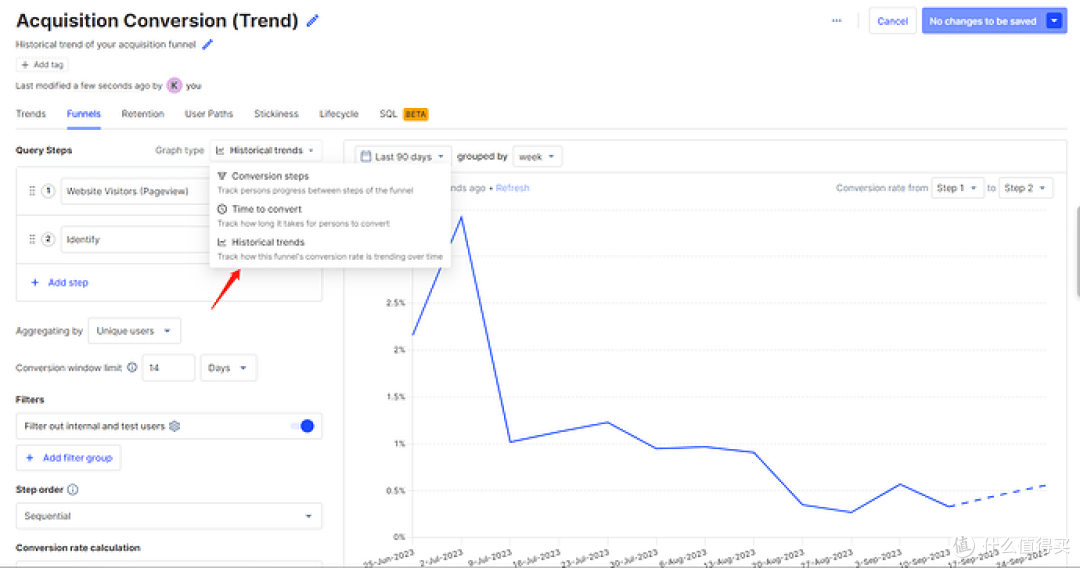
Task: Click the Refresh link
Action: coord(512,188)
